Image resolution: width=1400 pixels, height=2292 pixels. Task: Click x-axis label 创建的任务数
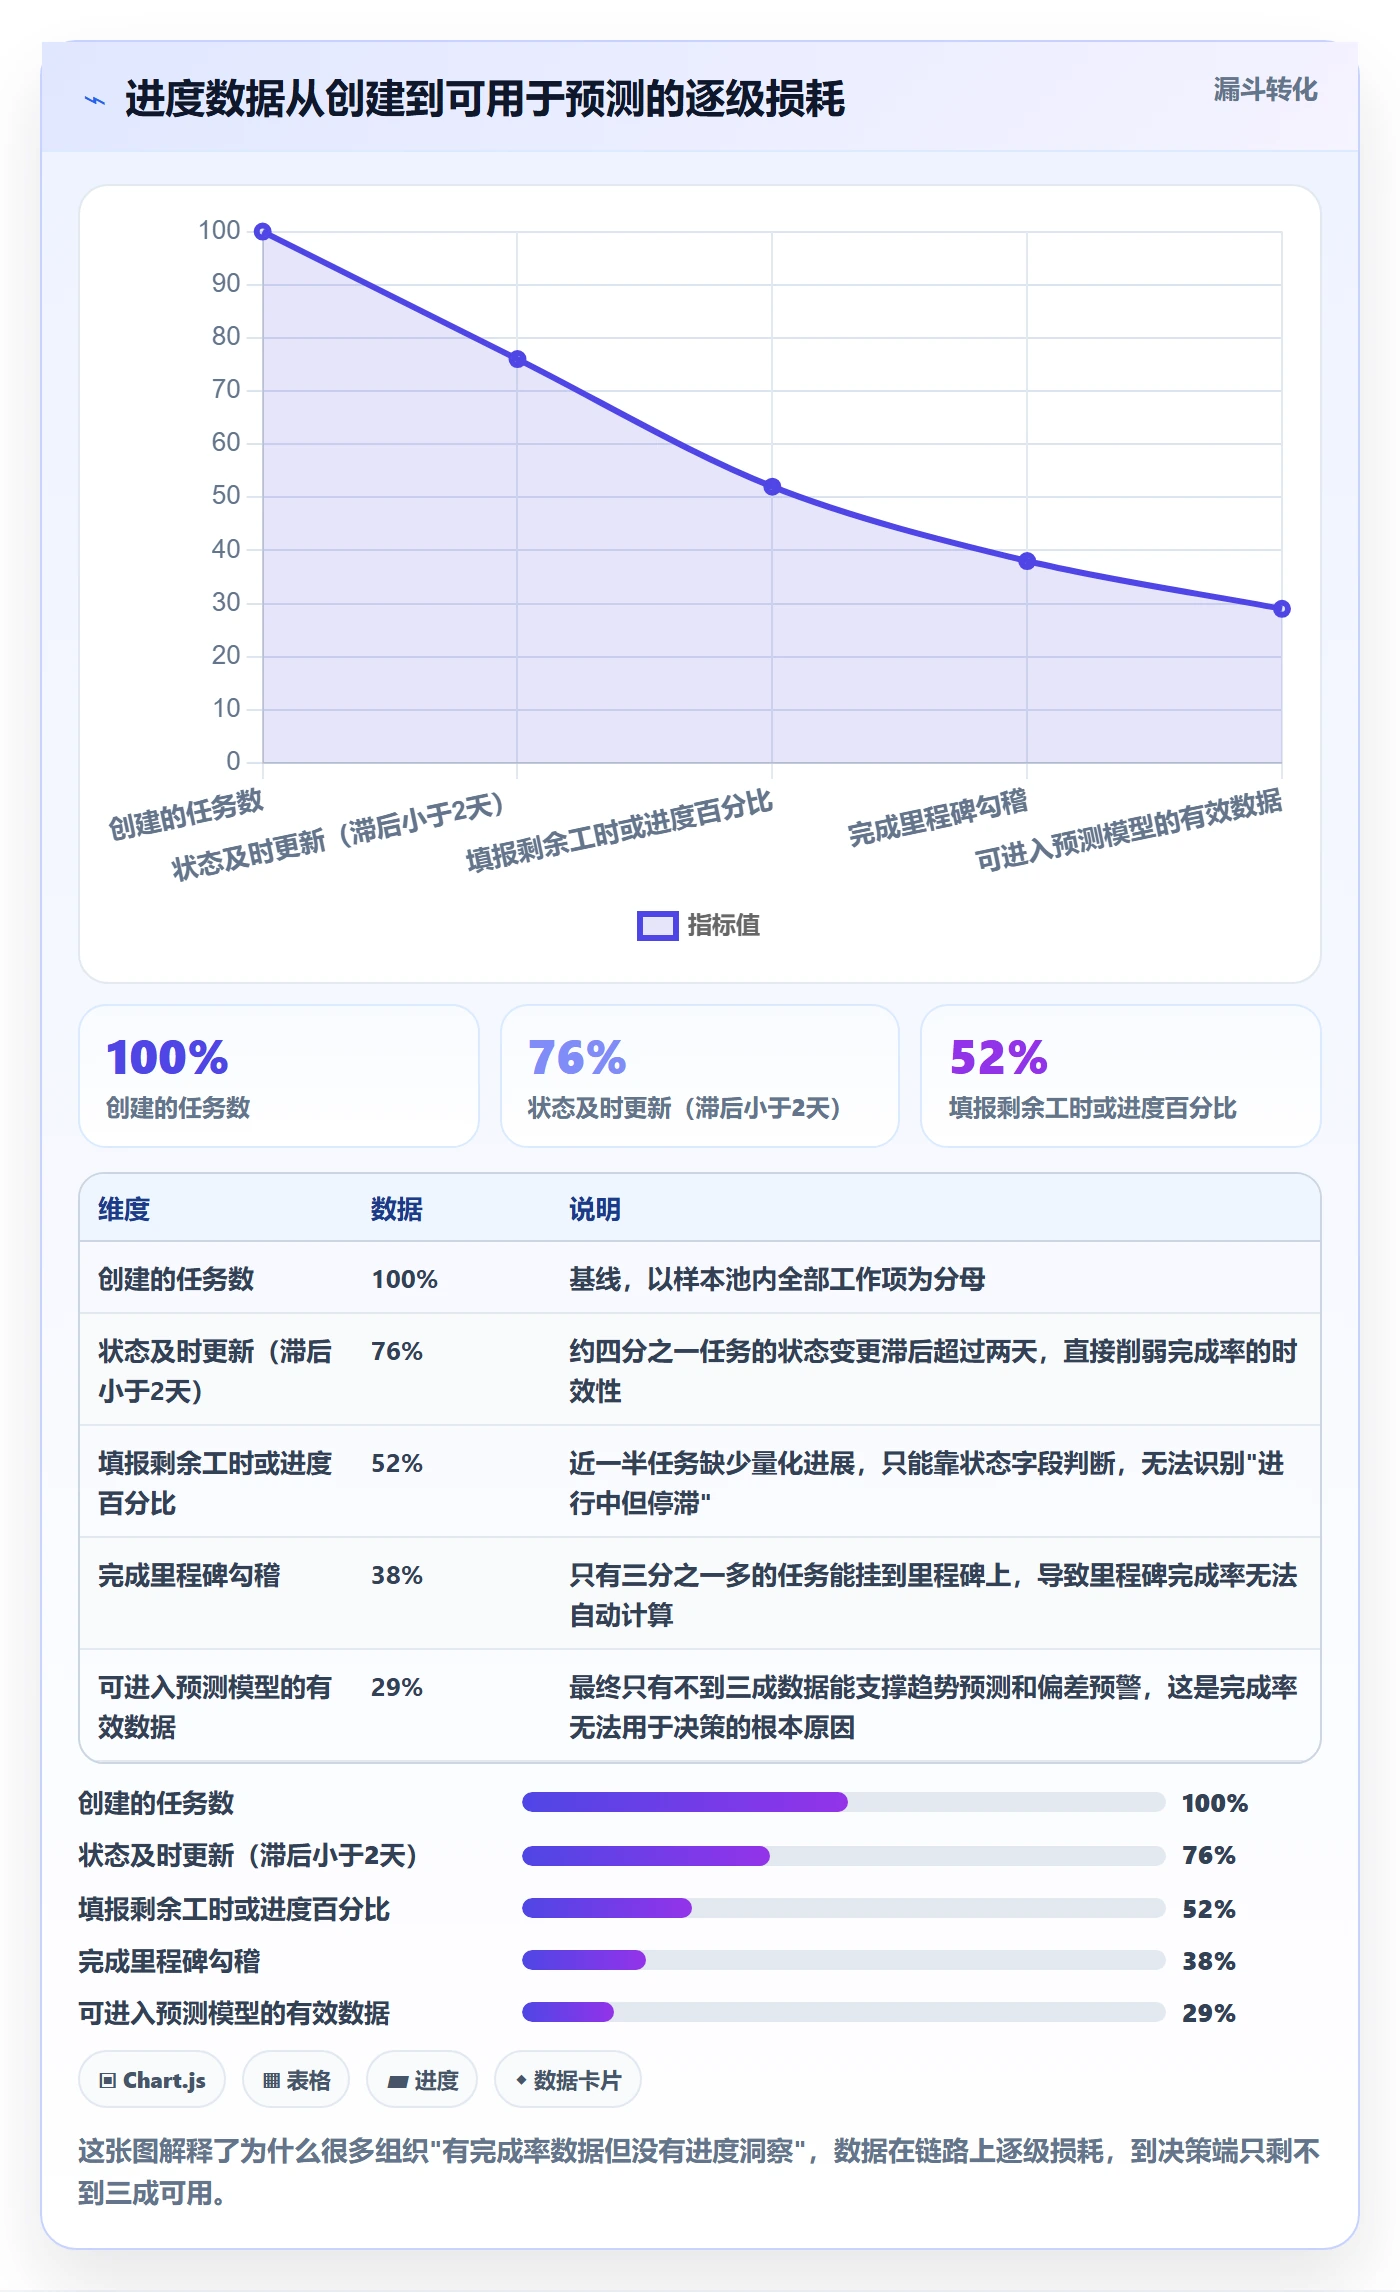click(186, 814)
